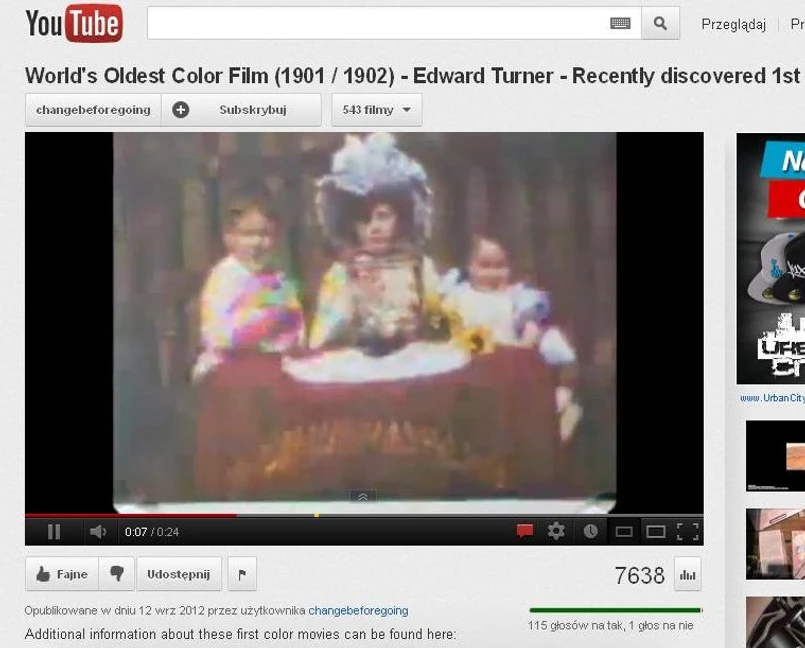Switch to the small player size
The image size is (805, 648).
click(624, 531)
